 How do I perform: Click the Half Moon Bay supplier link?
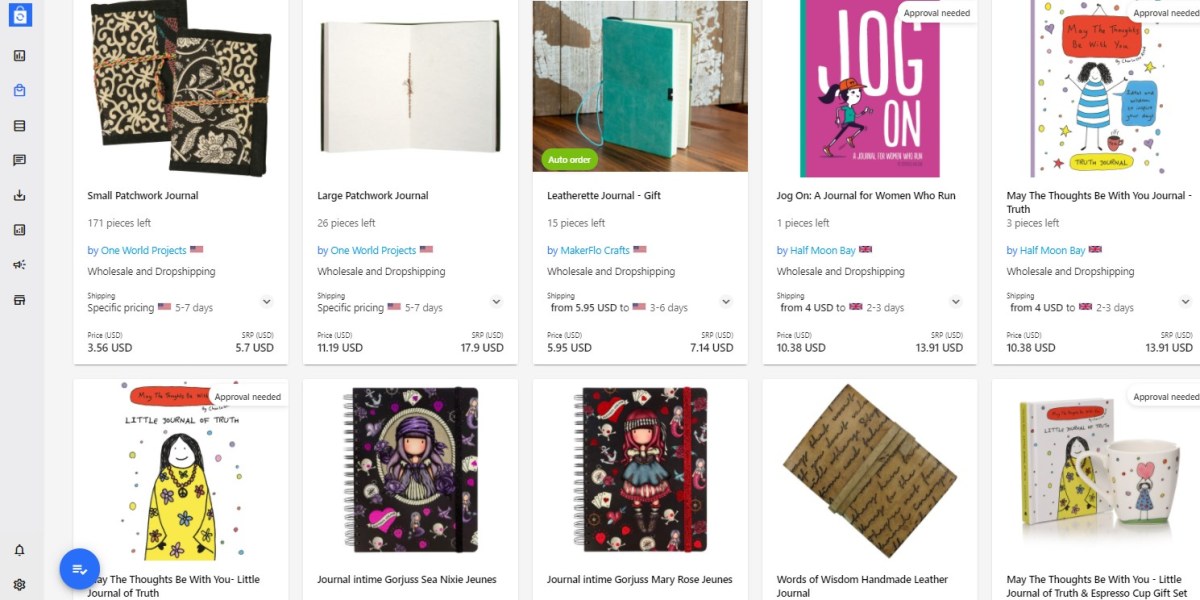click(x=821, y=249)
